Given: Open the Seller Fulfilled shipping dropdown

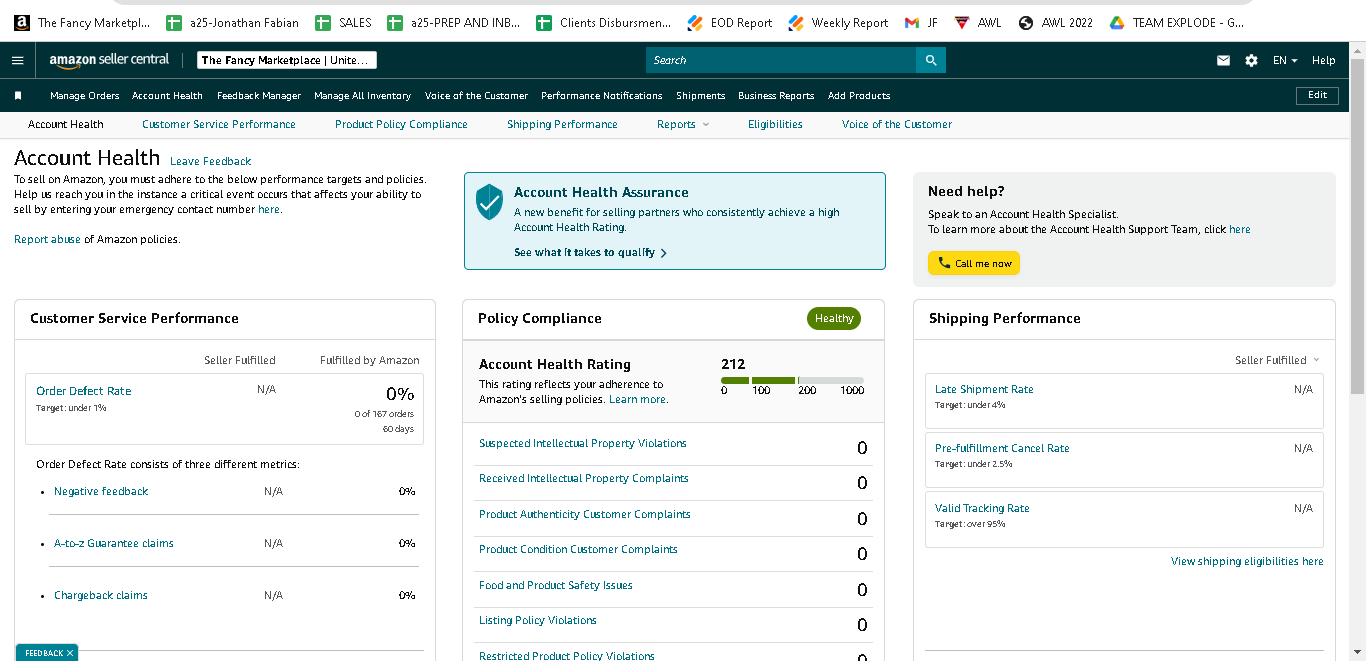Looking at the screenshot, I should pos(1277,360).
